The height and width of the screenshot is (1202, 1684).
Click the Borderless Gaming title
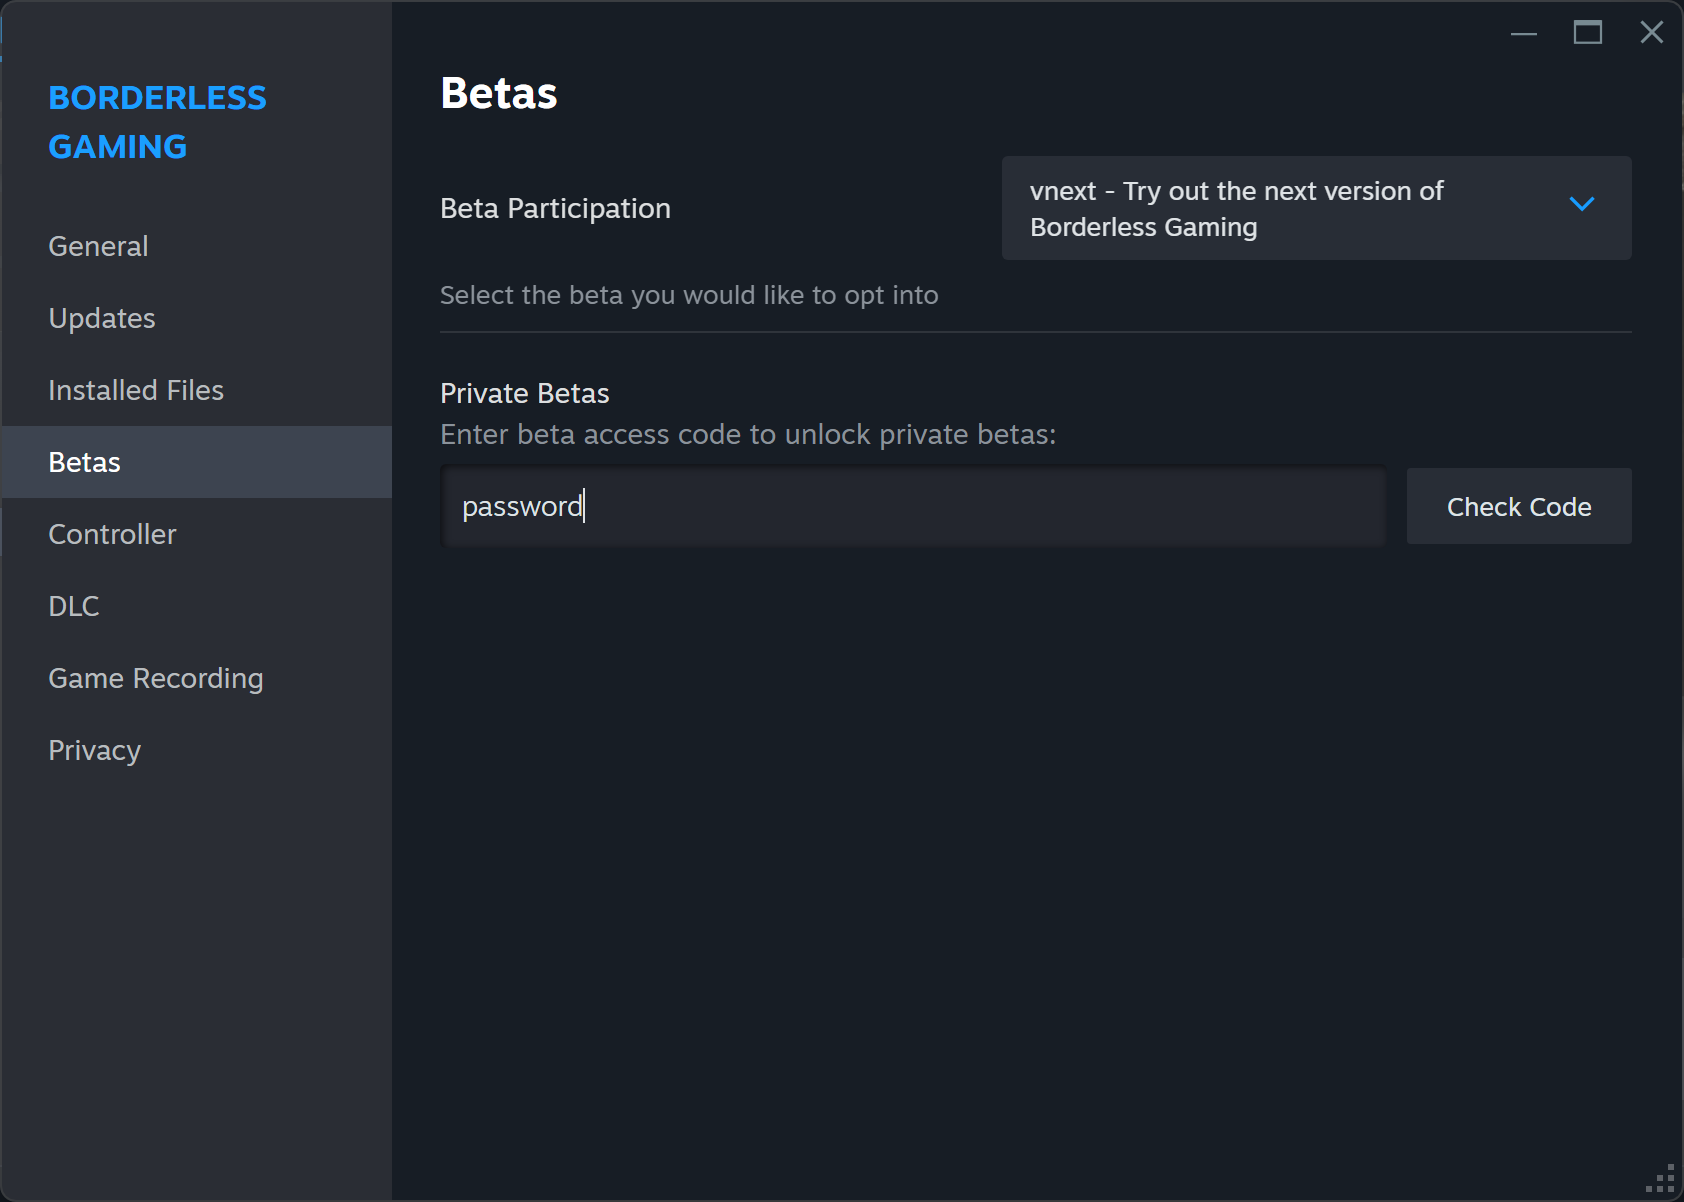tap(157, 122)
